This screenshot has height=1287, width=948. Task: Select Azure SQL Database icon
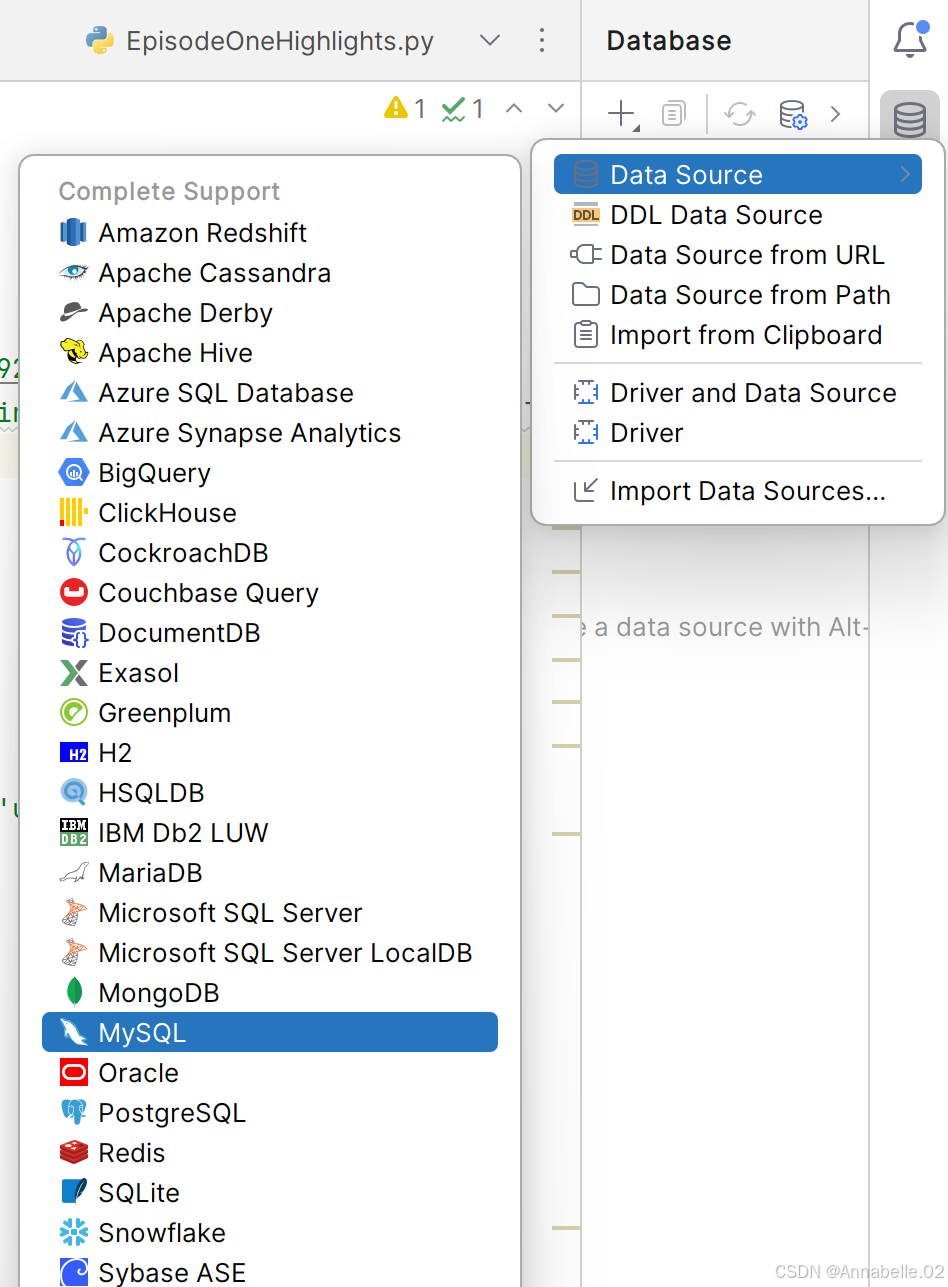tap(74, 393)
